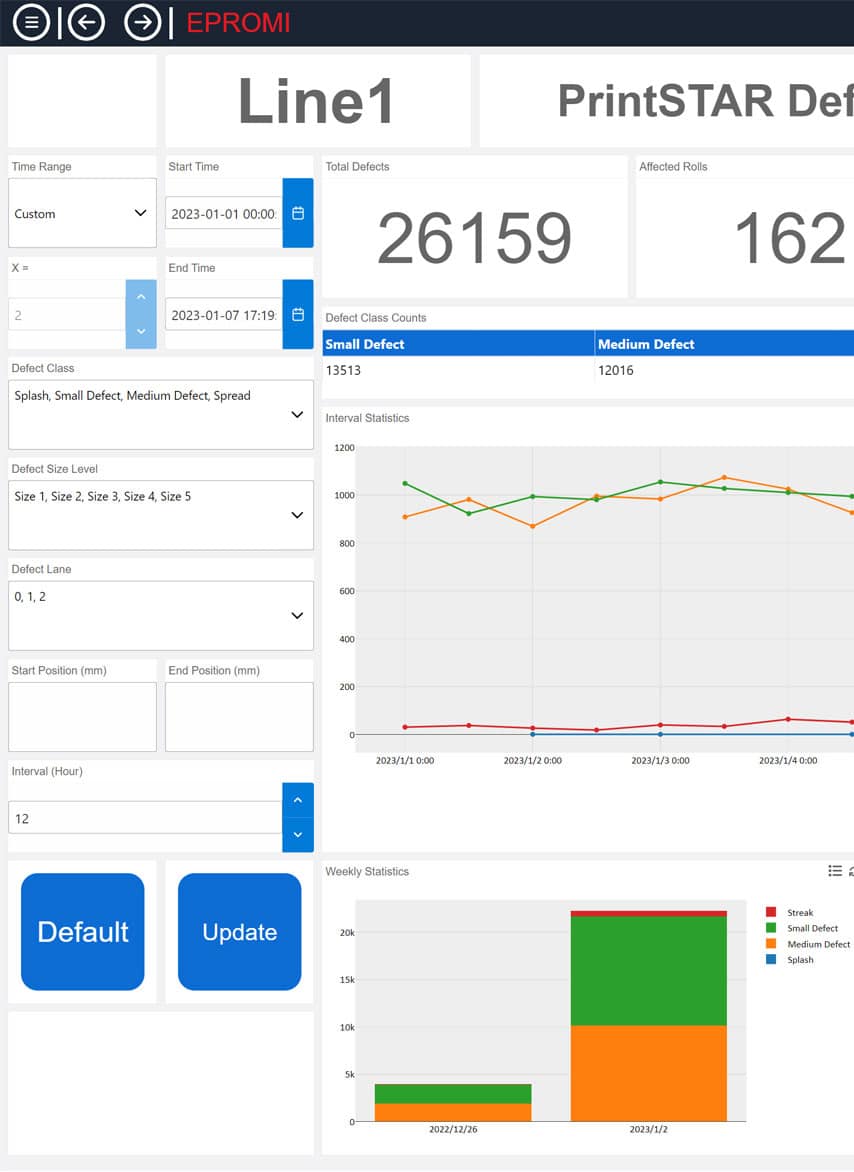854x1172 pixels.
Task: Click the back arrow navigation icon
Action: coord(87,22)
